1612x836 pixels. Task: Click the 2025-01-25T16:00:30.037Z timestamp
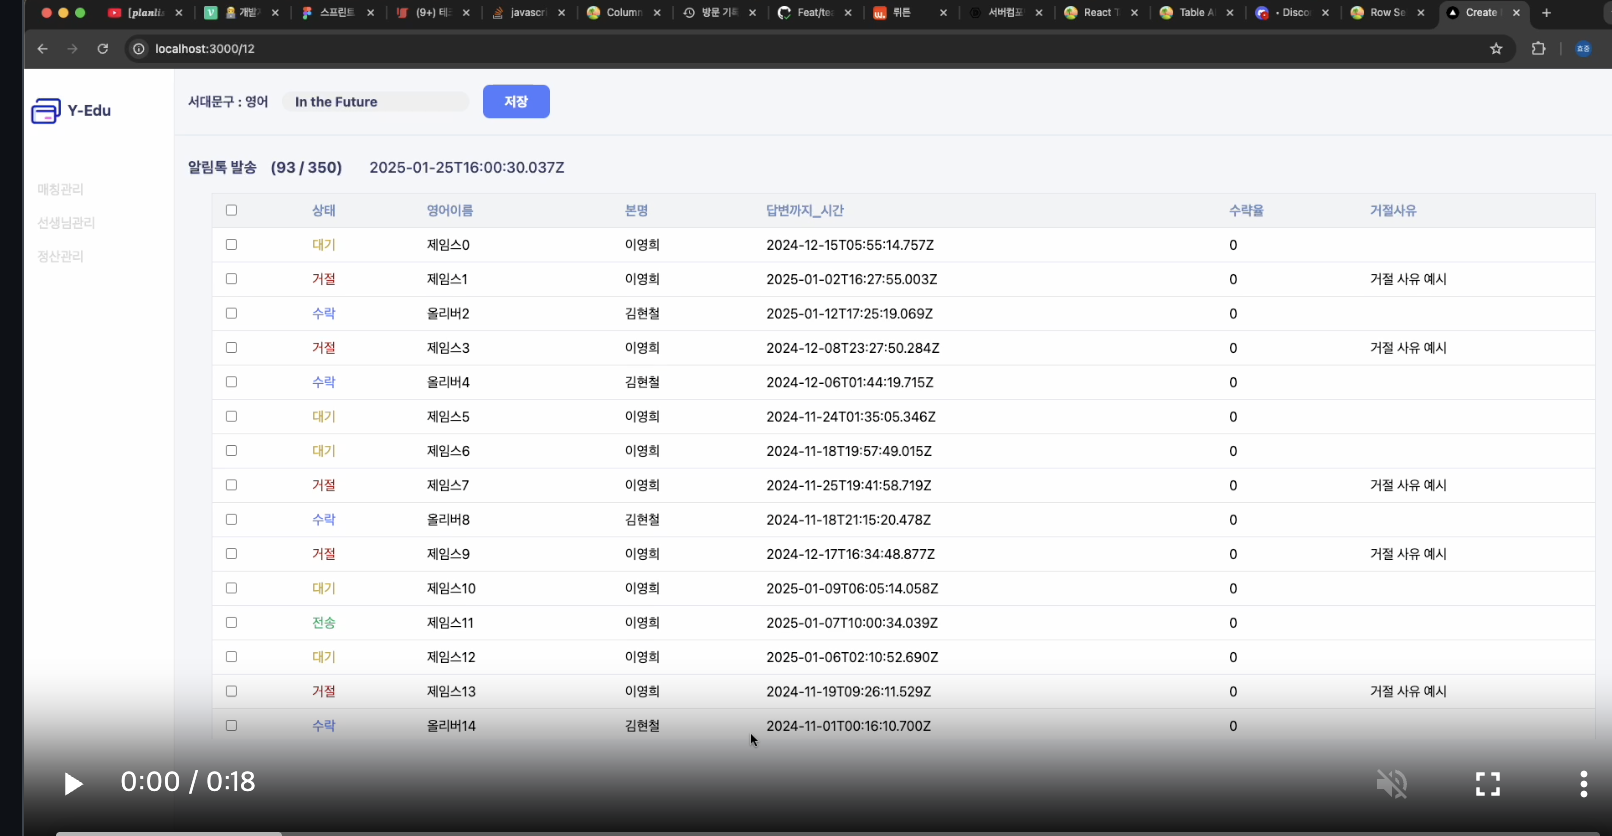click(467, 167)
